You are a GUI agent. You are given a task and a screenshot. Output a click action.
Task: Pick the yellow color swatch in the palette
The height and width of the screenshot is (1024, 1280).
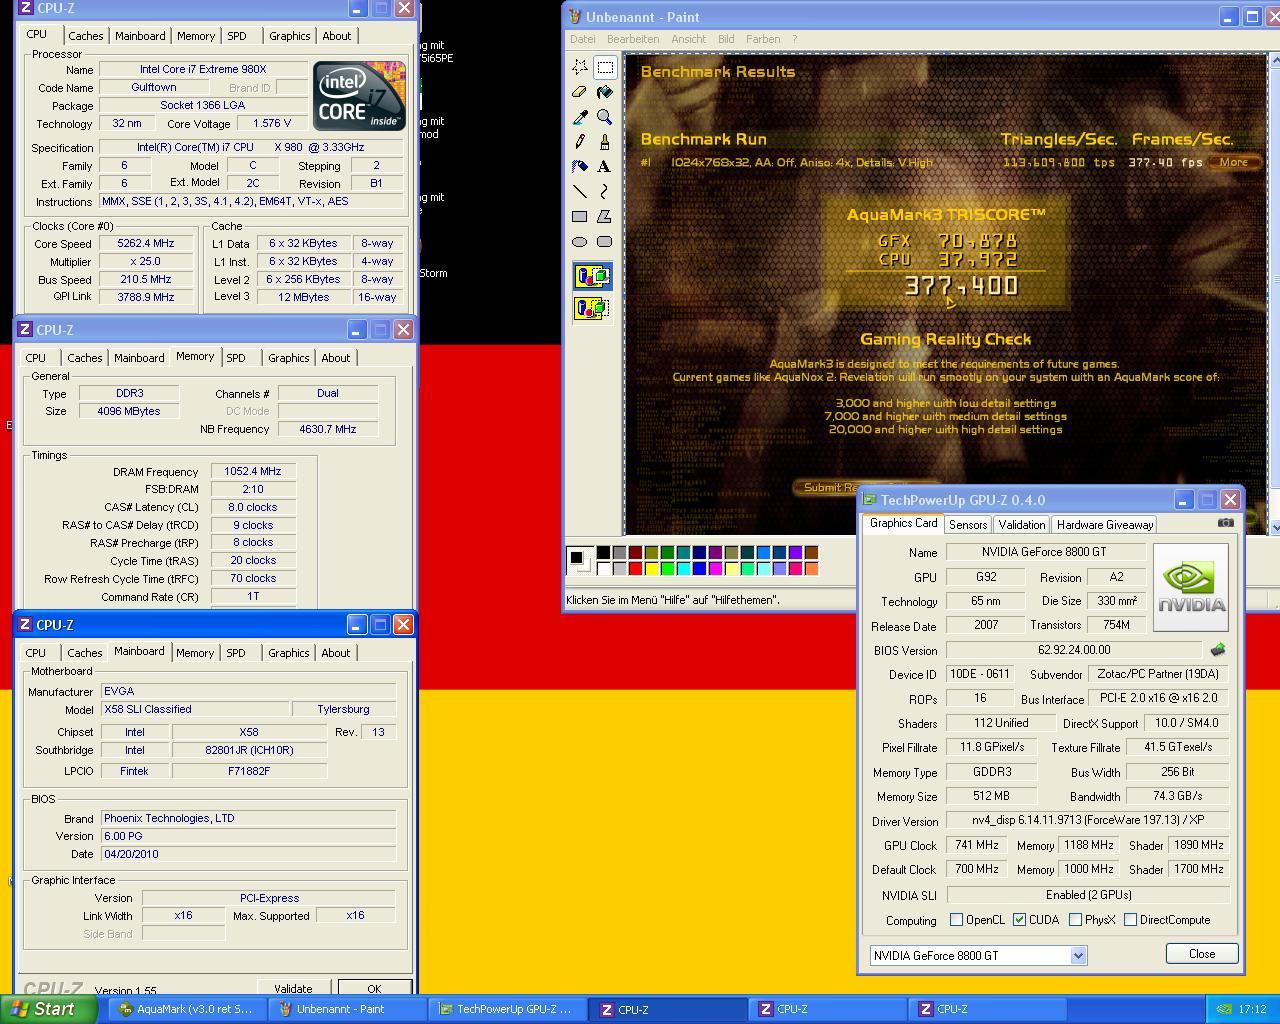click(x=651, y=569)
